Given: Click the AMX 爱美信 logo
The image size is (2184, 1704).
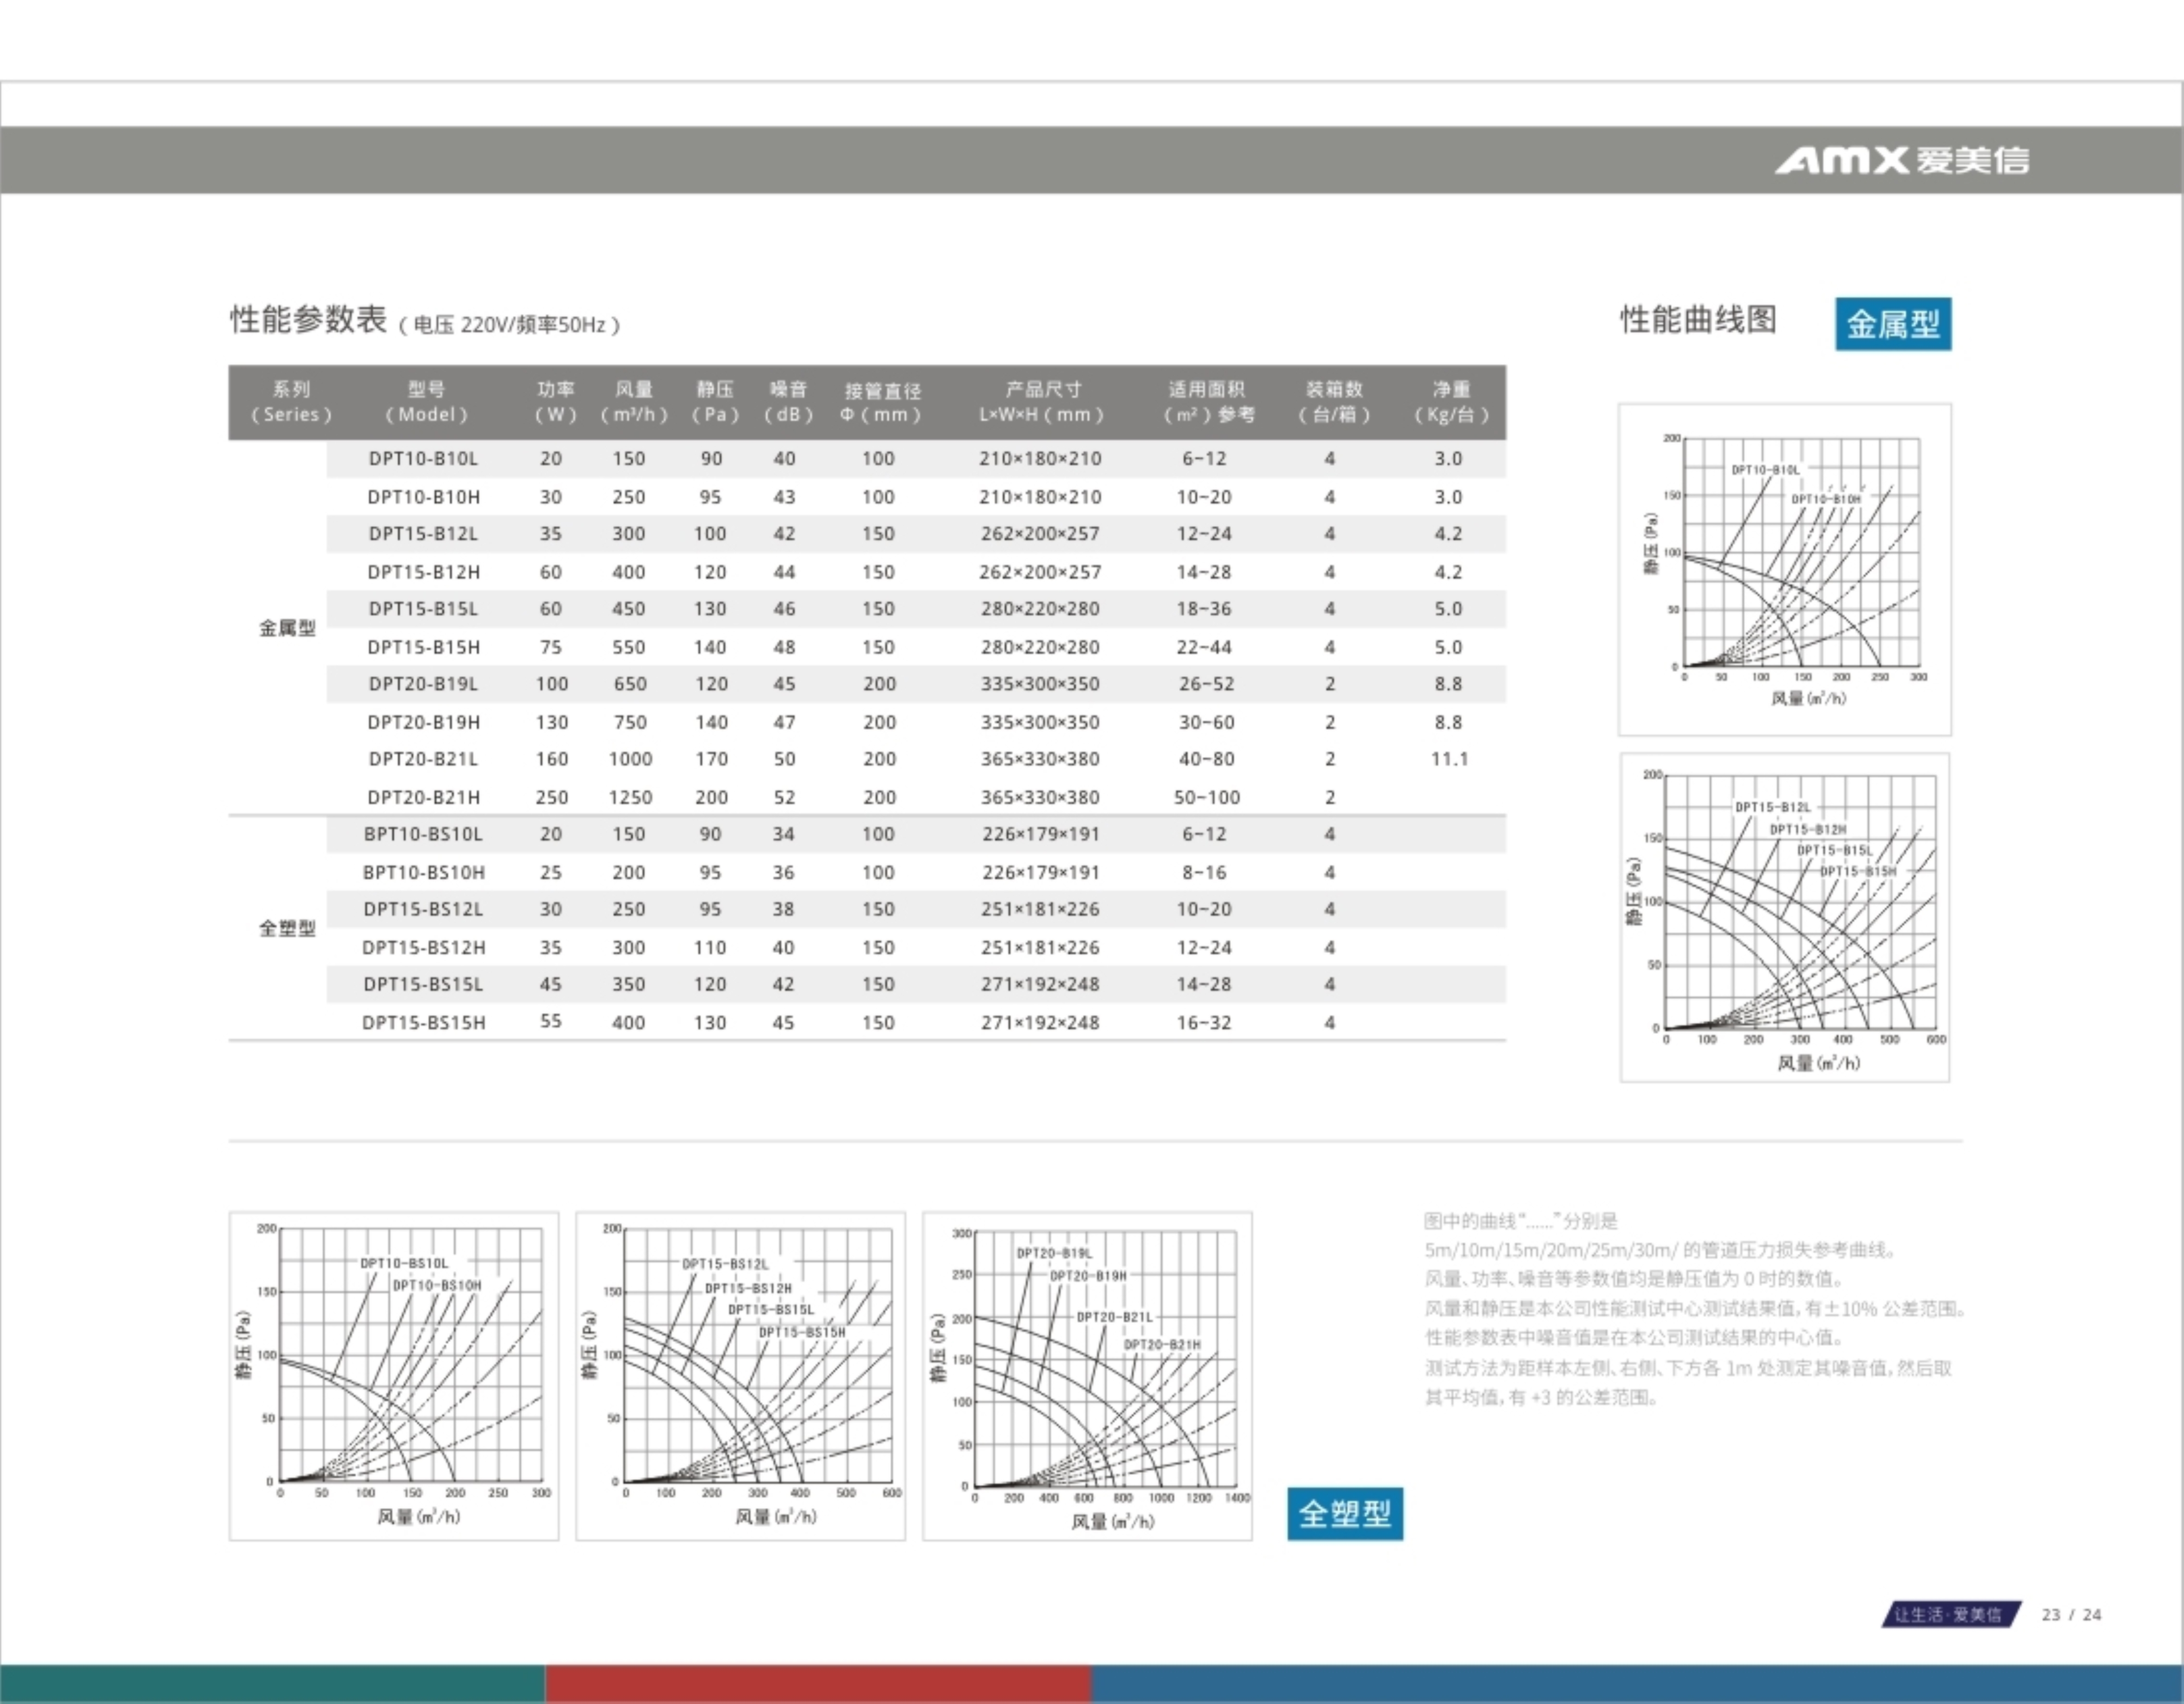Looking at the screenshot, I should pyautogui.click(x=1901, y=160).
